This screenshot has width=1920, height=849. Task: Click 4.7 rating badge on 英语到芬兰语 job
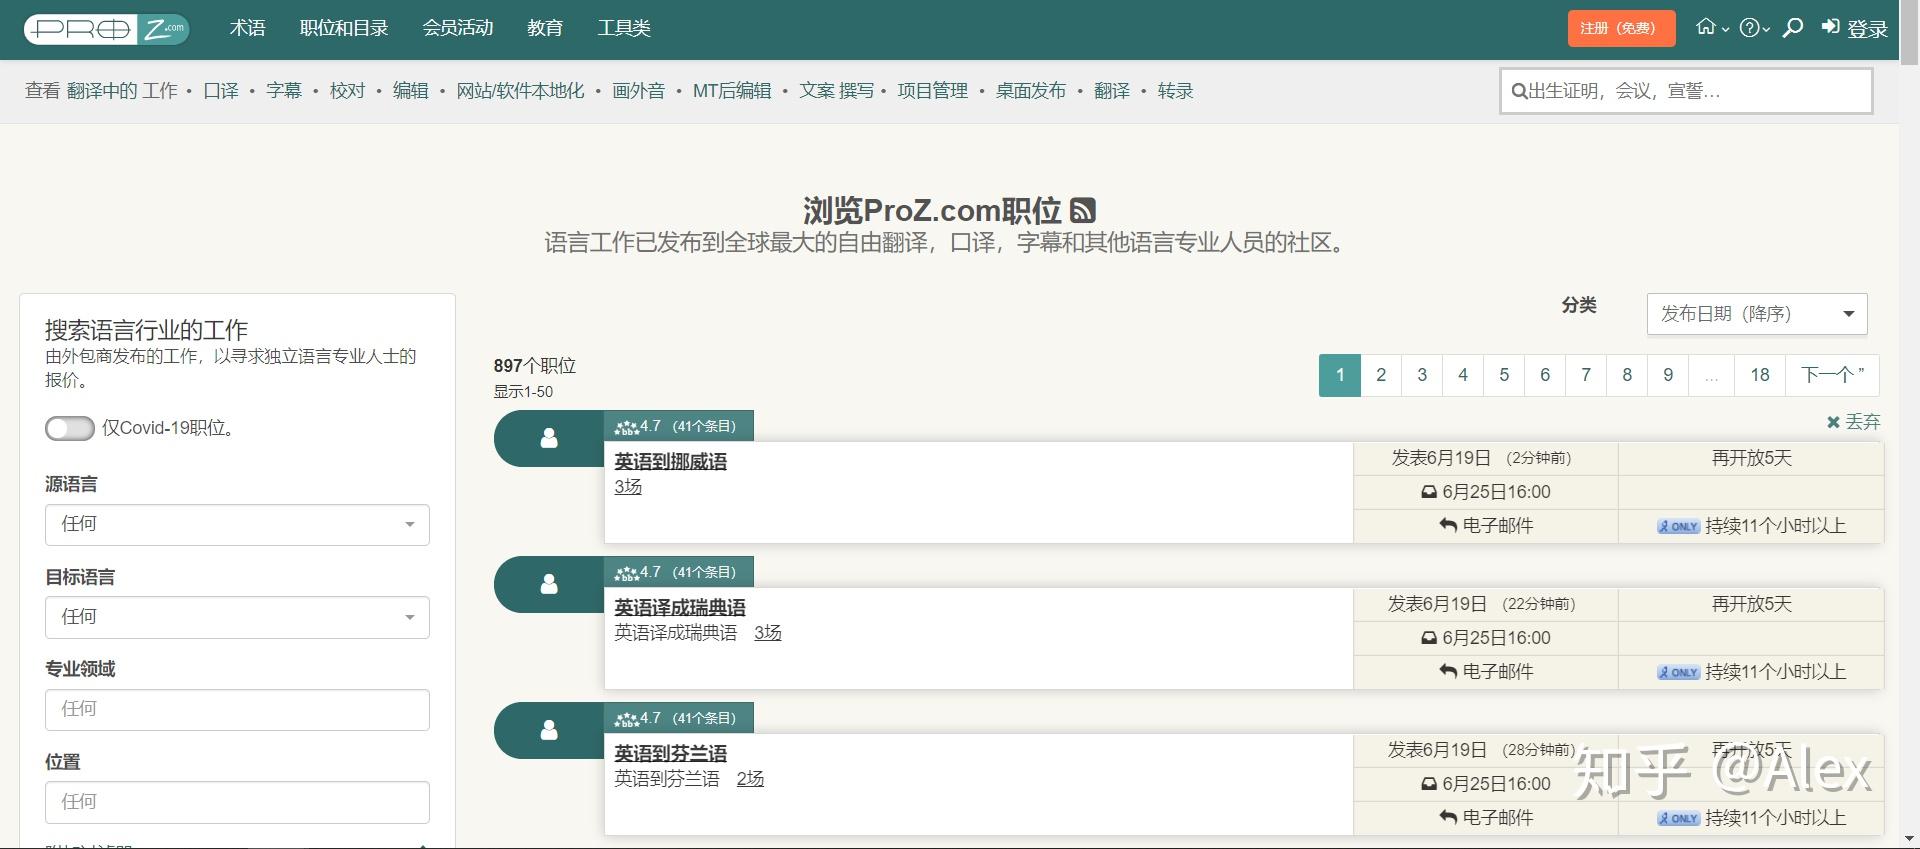point(677,718)
